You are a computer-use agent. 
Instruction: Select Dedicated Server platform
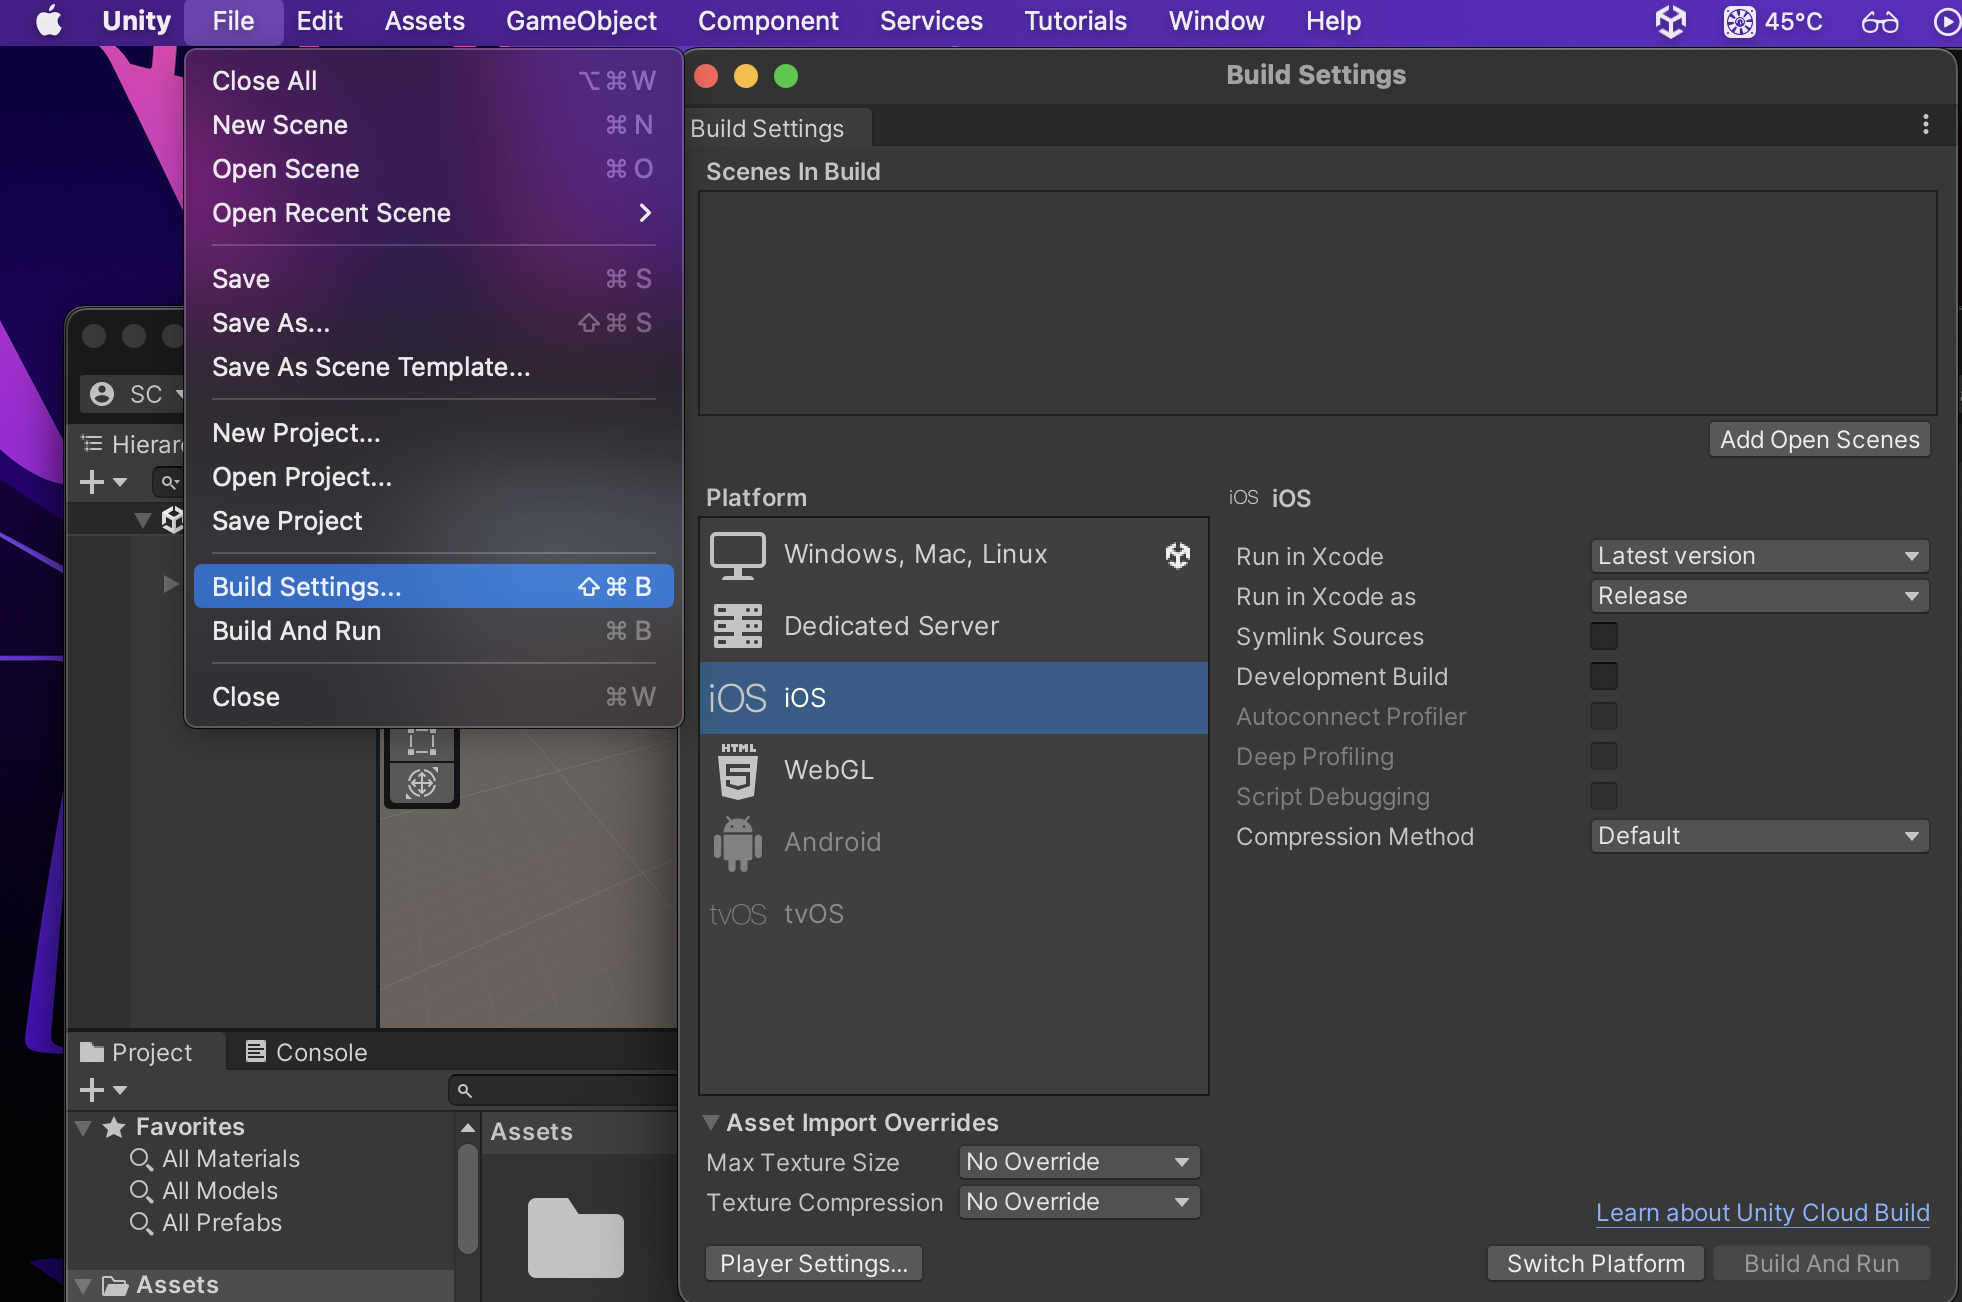click(954, 626)
